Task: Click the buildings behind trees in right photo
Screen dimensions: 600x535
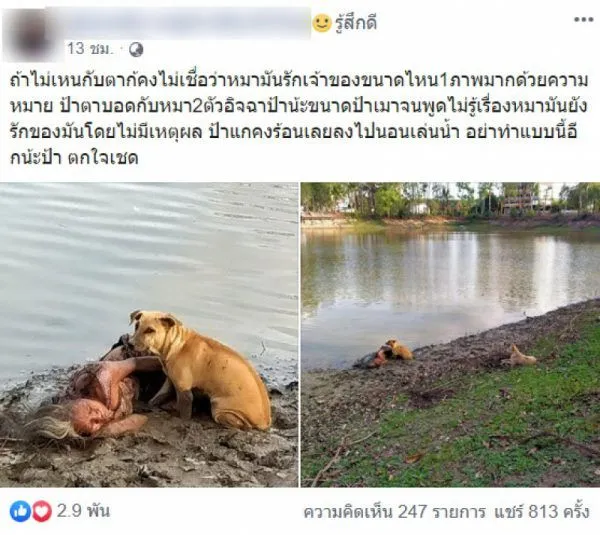Action: 522,199
